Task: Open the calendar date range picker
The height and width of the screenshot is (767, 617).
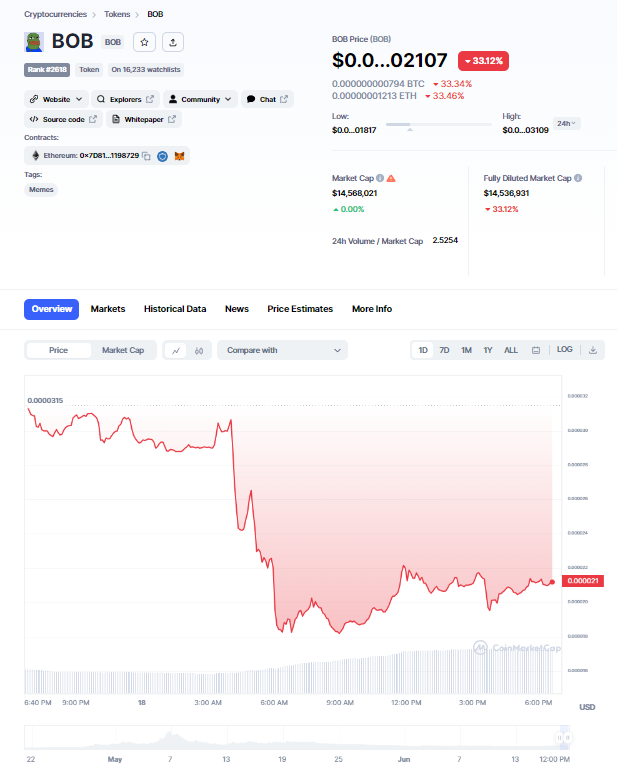Action: 536,350
